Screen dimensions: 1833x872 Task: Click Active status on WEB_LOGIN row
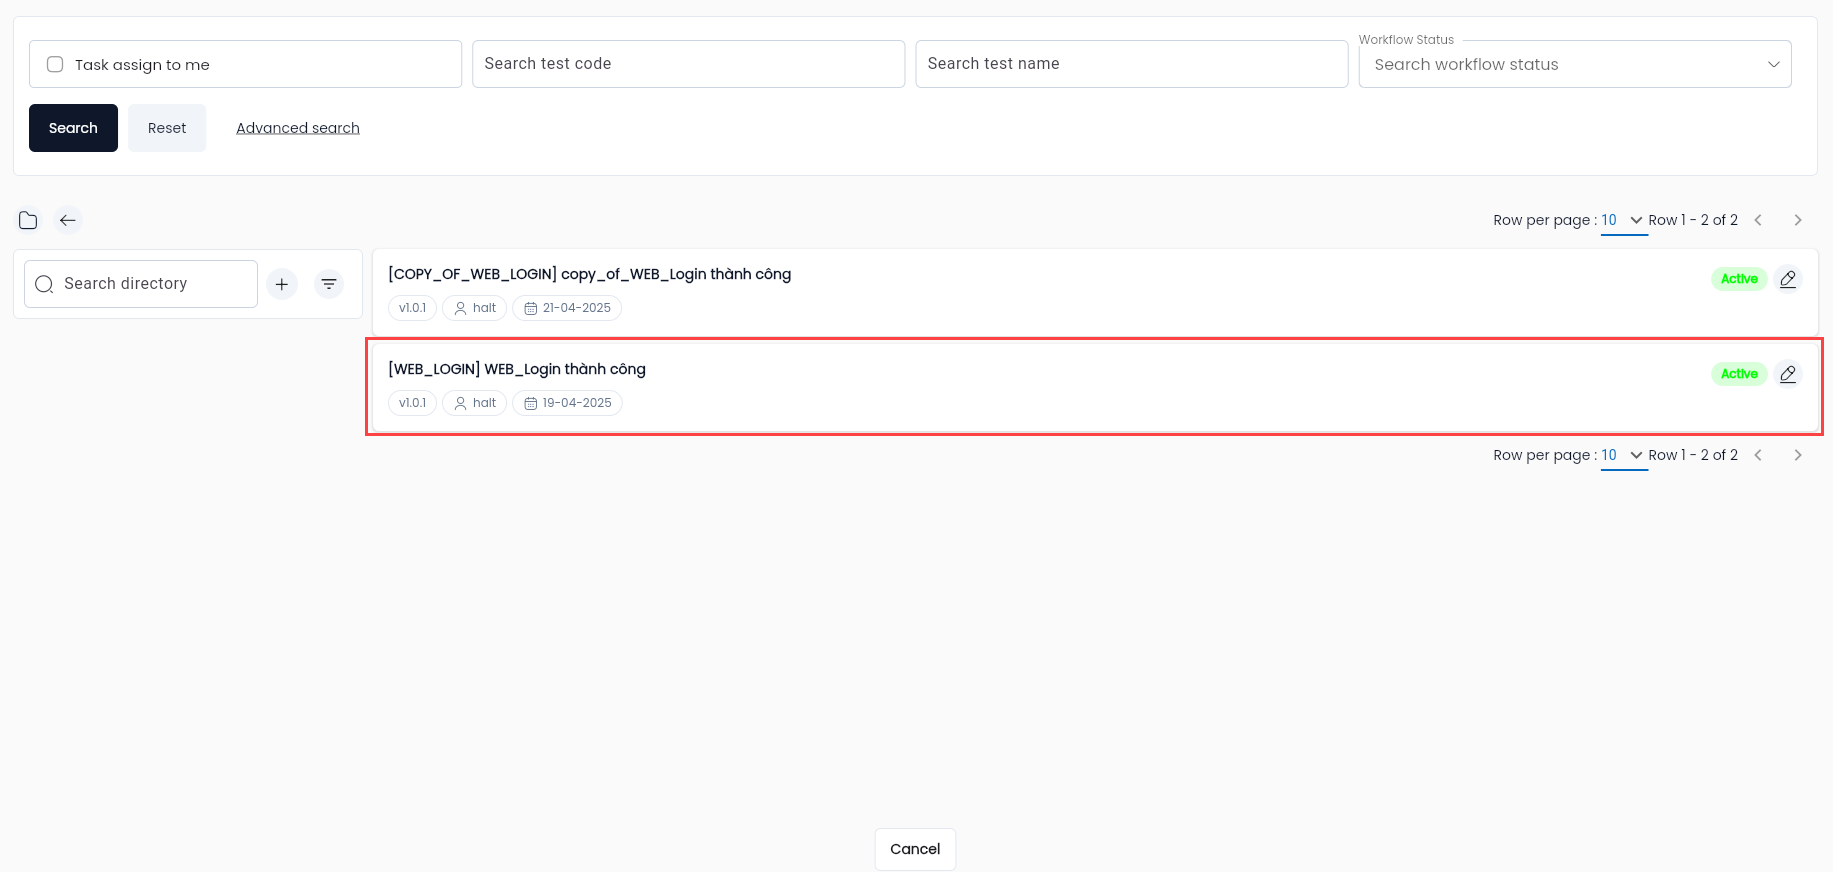1739,374
